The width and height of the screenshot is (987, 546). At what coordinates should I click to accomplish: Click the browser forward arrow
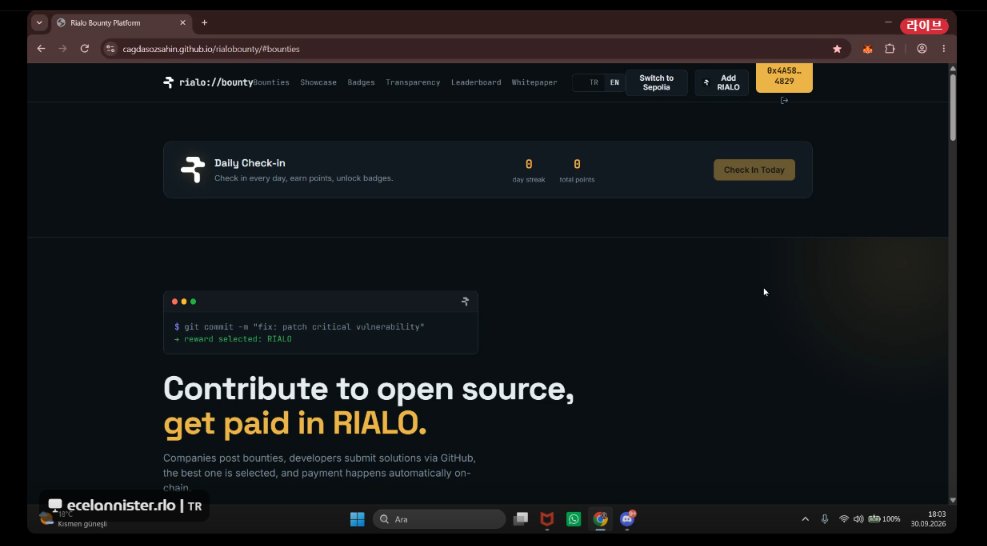[x=62, y=48]
